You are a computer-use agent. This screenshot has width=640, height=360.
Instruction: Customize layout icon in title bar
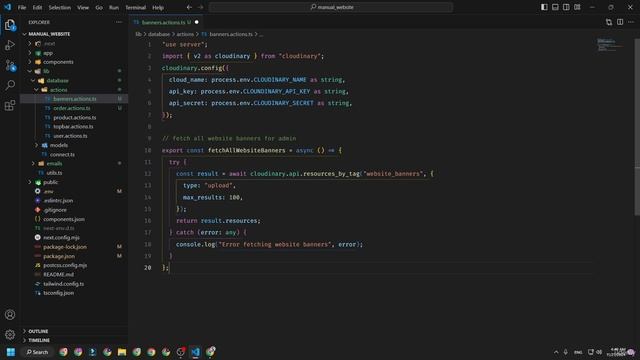click(x=577, y=7)
